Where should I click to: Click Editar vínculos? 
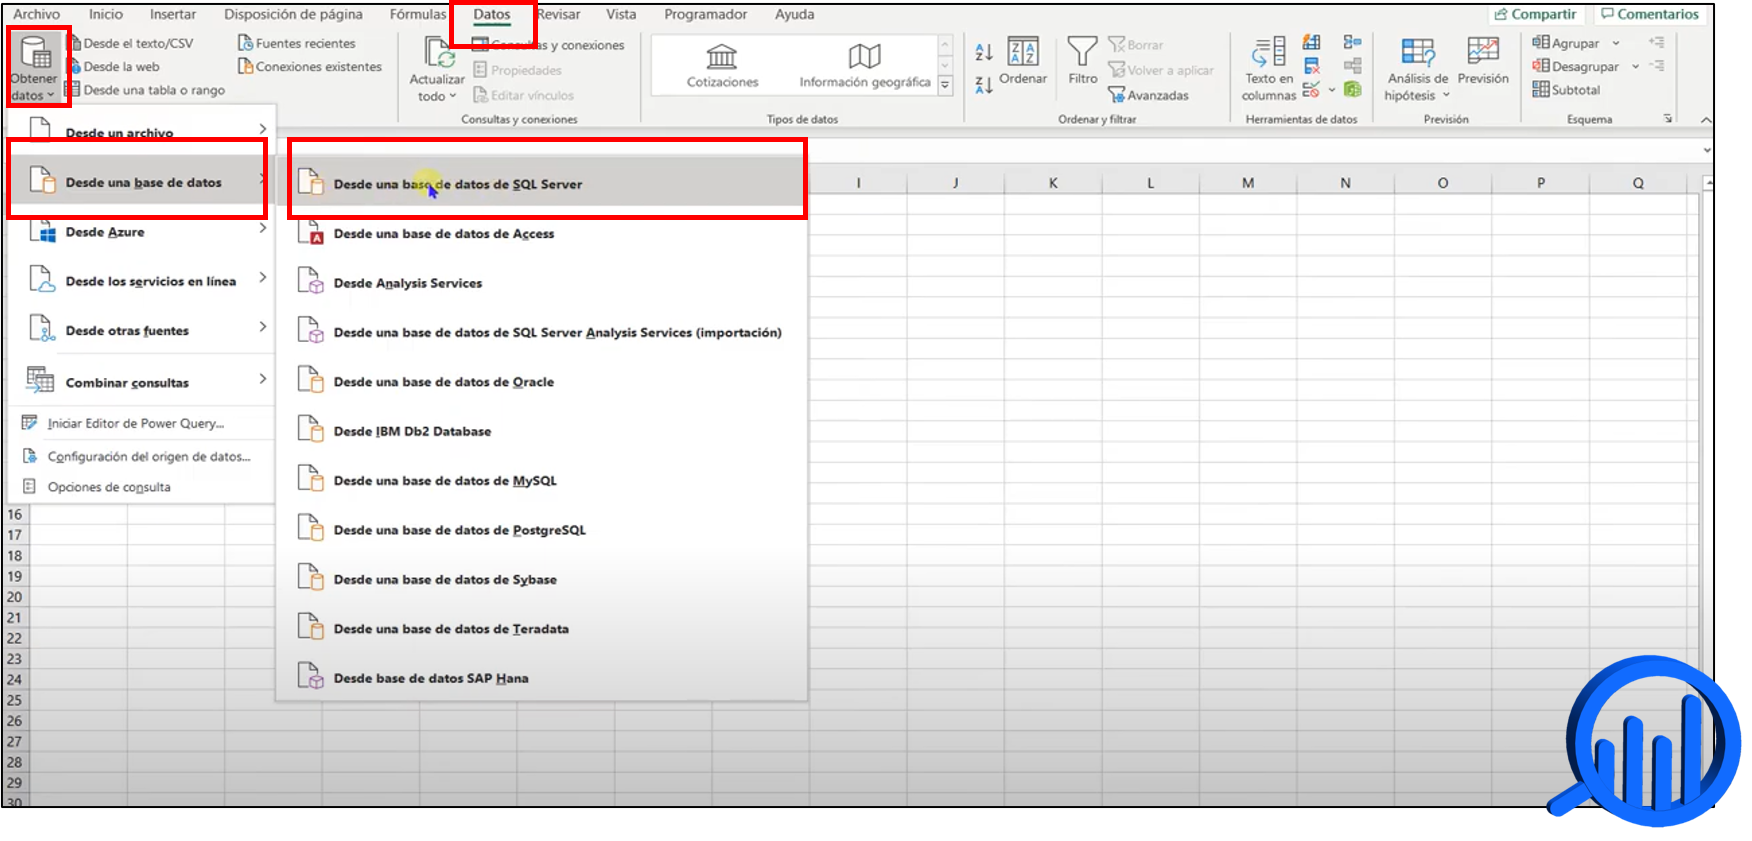[523, 95]
